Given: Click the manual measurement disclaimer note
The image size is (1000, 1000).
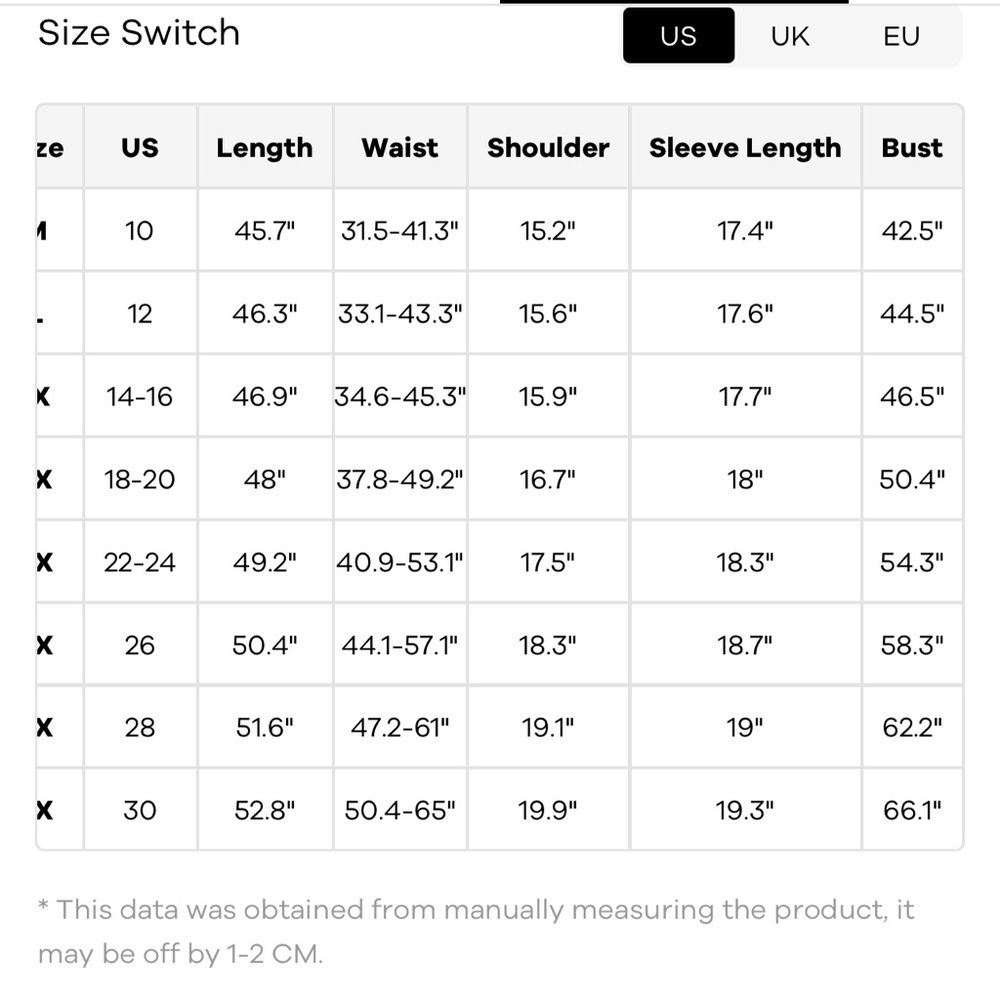Looking at the screenshot, I should click(x=475, y=931).
